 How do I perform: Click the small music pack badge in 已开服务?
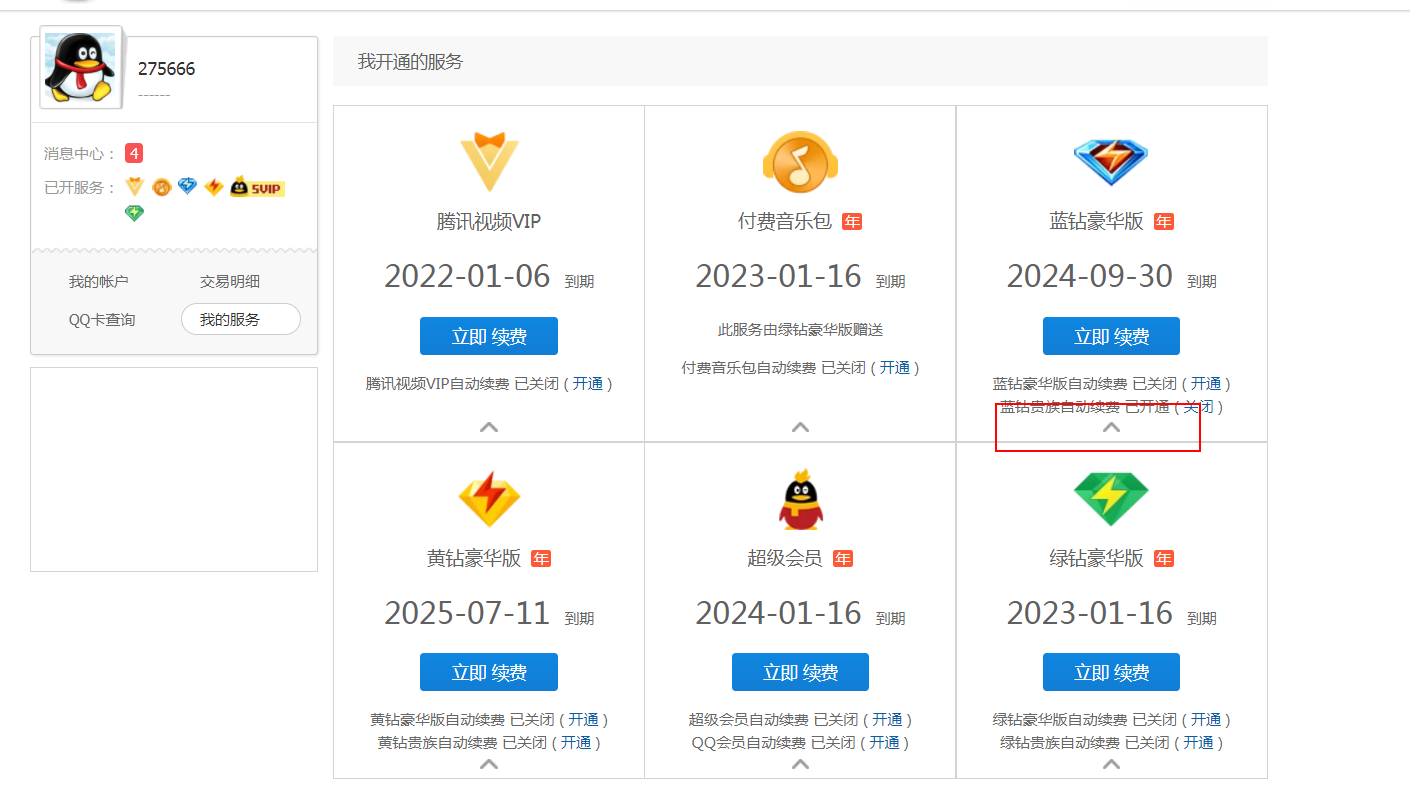[161, 187]
